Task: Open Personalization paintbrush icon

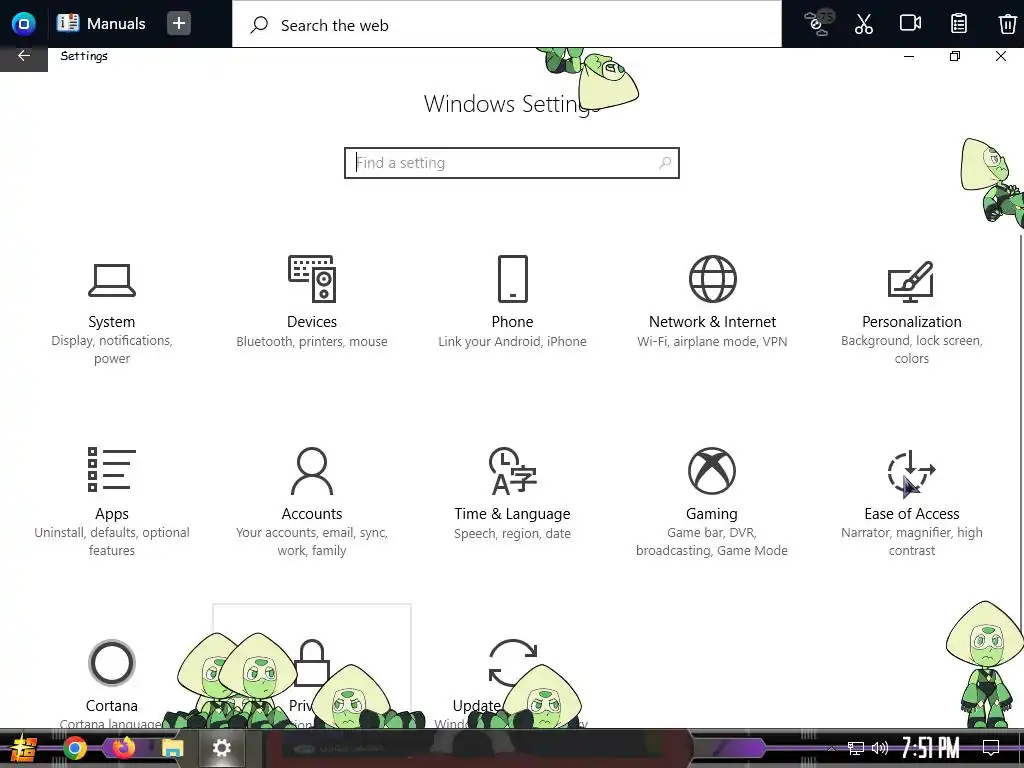Action: pyautogui.click(x=911, y=281)
